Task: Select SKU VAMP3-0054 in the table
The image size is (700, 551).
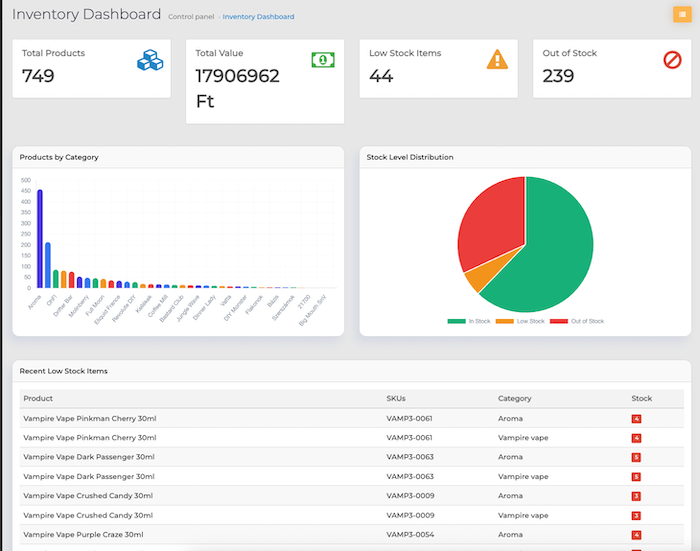Action: (409, 534)
